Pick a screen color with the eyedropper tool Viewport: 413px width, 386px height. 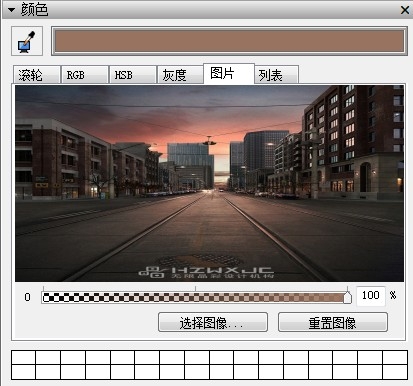coord(27,41)
